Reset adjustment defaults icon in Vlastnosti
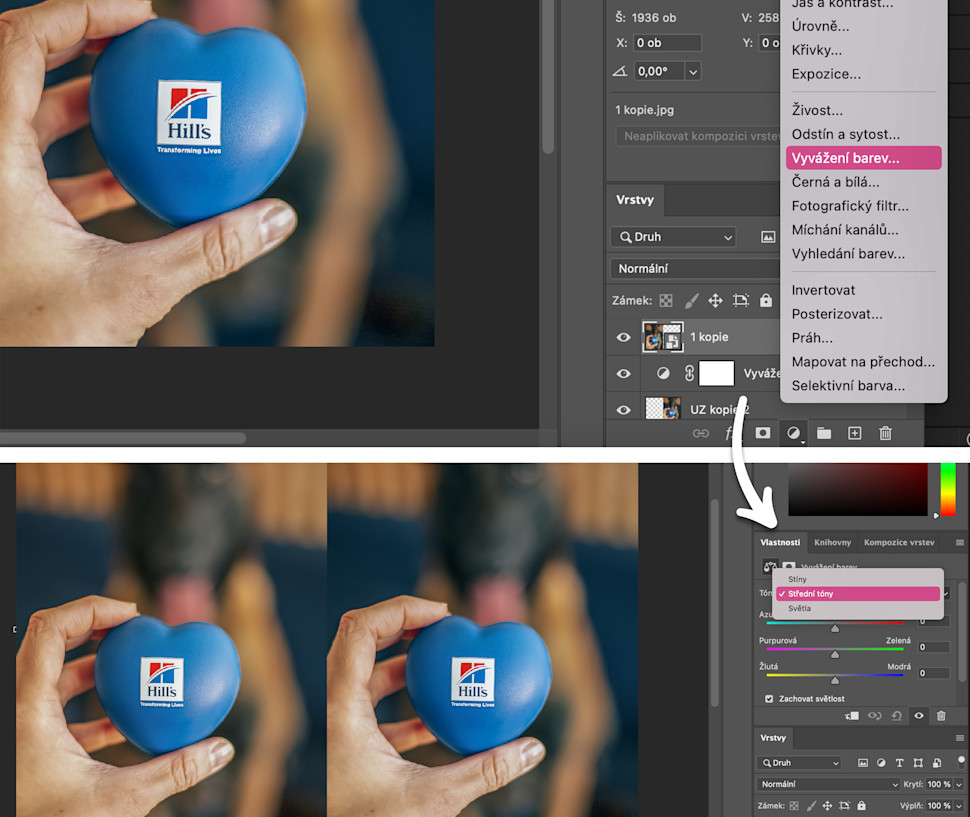This screenshot has height=817, width=970. click(x=896, y=716)
